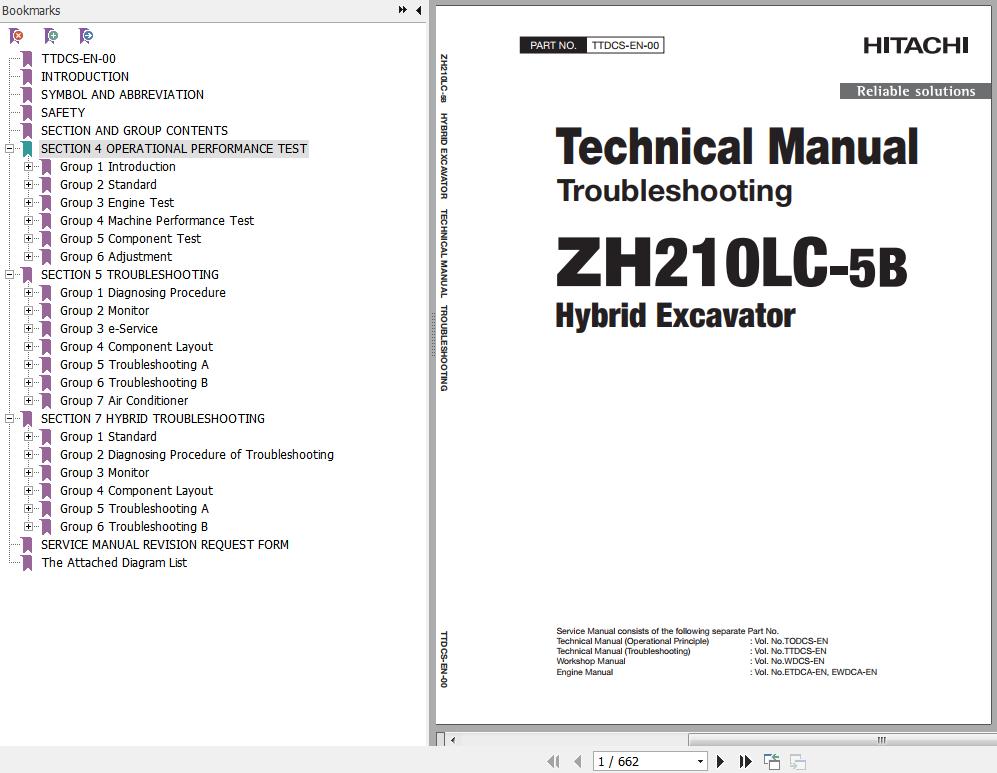Image resolution: width=997 pixels, height=773 pixels.
Task: Open the page number dropdown
Action: (x=700, y=762)
